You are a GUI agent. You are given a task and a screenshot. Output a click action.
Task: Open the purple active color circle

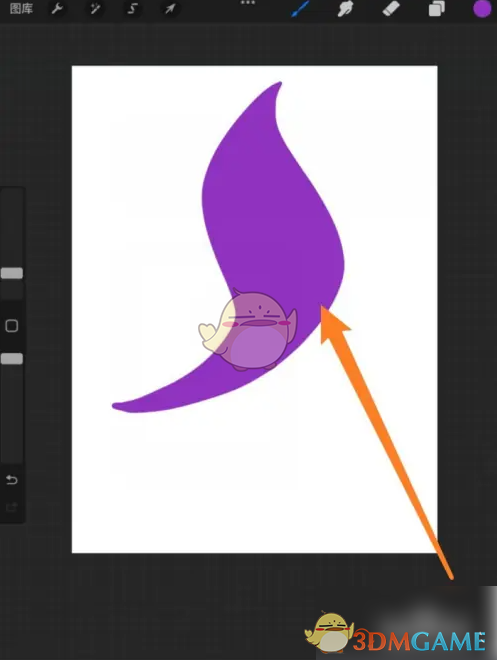click(x=482, y=9)
